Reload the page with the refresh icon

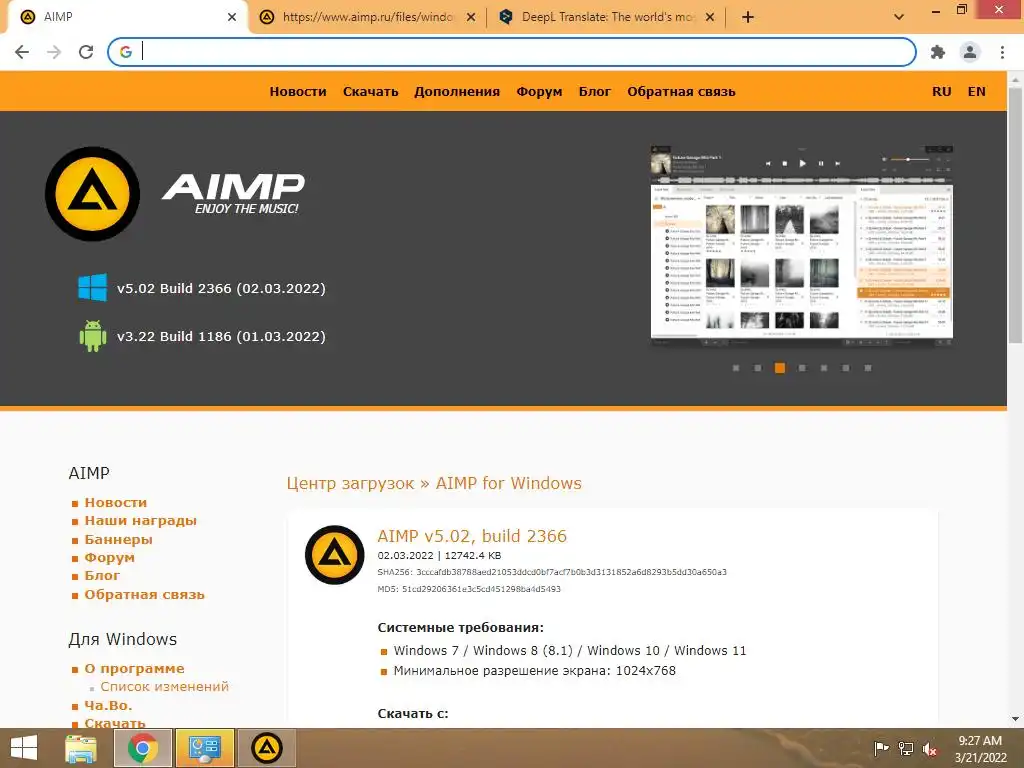click(86, 52)
